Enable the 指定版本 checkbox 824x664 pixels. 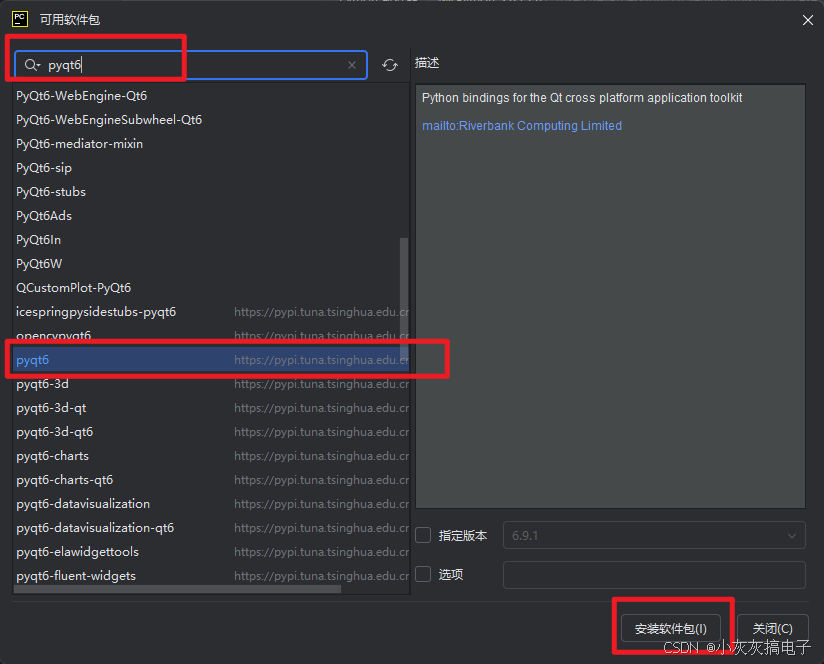[x=423, y=535]
